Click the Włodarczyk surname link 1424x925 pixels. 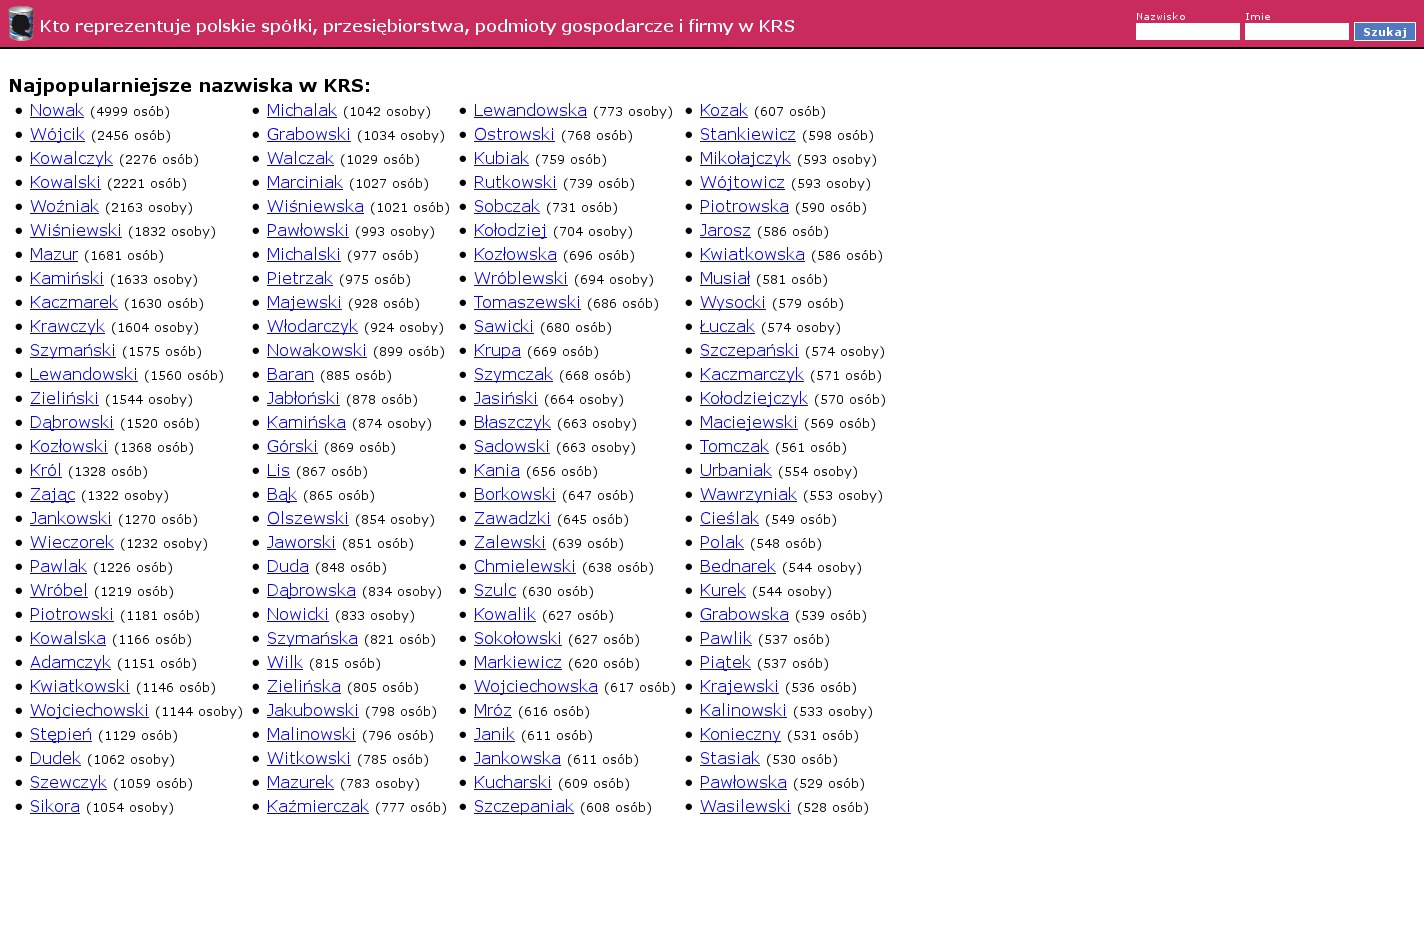312,327
